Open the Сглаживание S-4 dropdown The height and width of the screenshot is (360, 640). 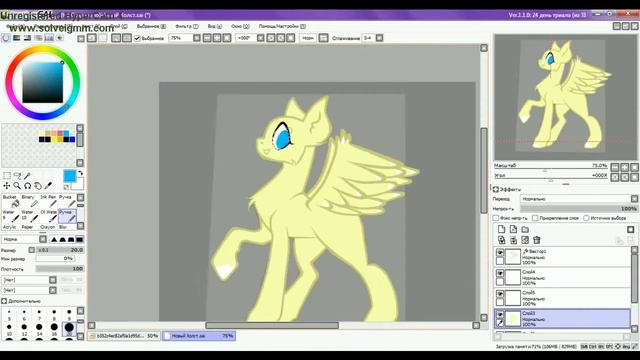coord(373,38)
